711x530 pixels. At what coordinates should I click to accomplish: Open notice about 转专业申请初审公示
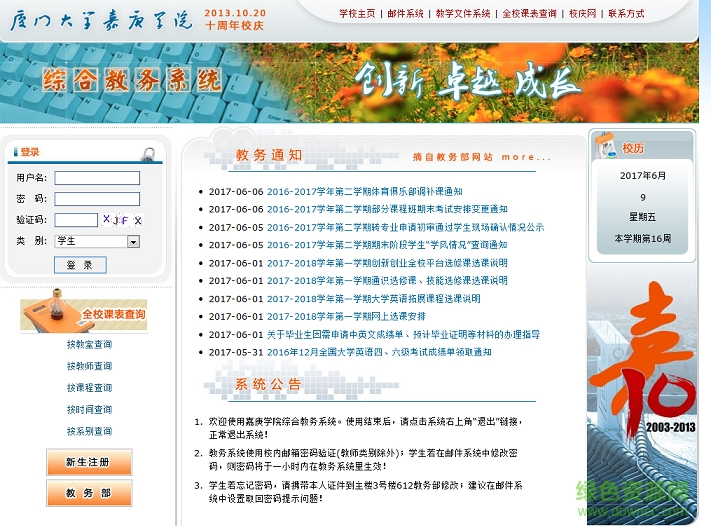405,227
